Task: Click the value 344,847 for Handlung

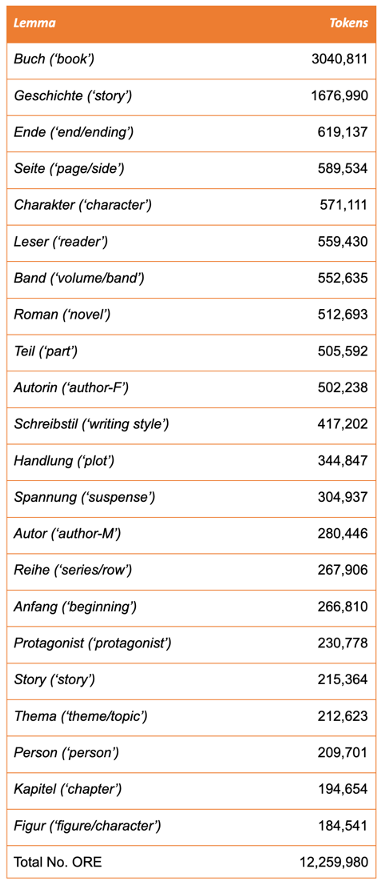Action: [343, 461]
